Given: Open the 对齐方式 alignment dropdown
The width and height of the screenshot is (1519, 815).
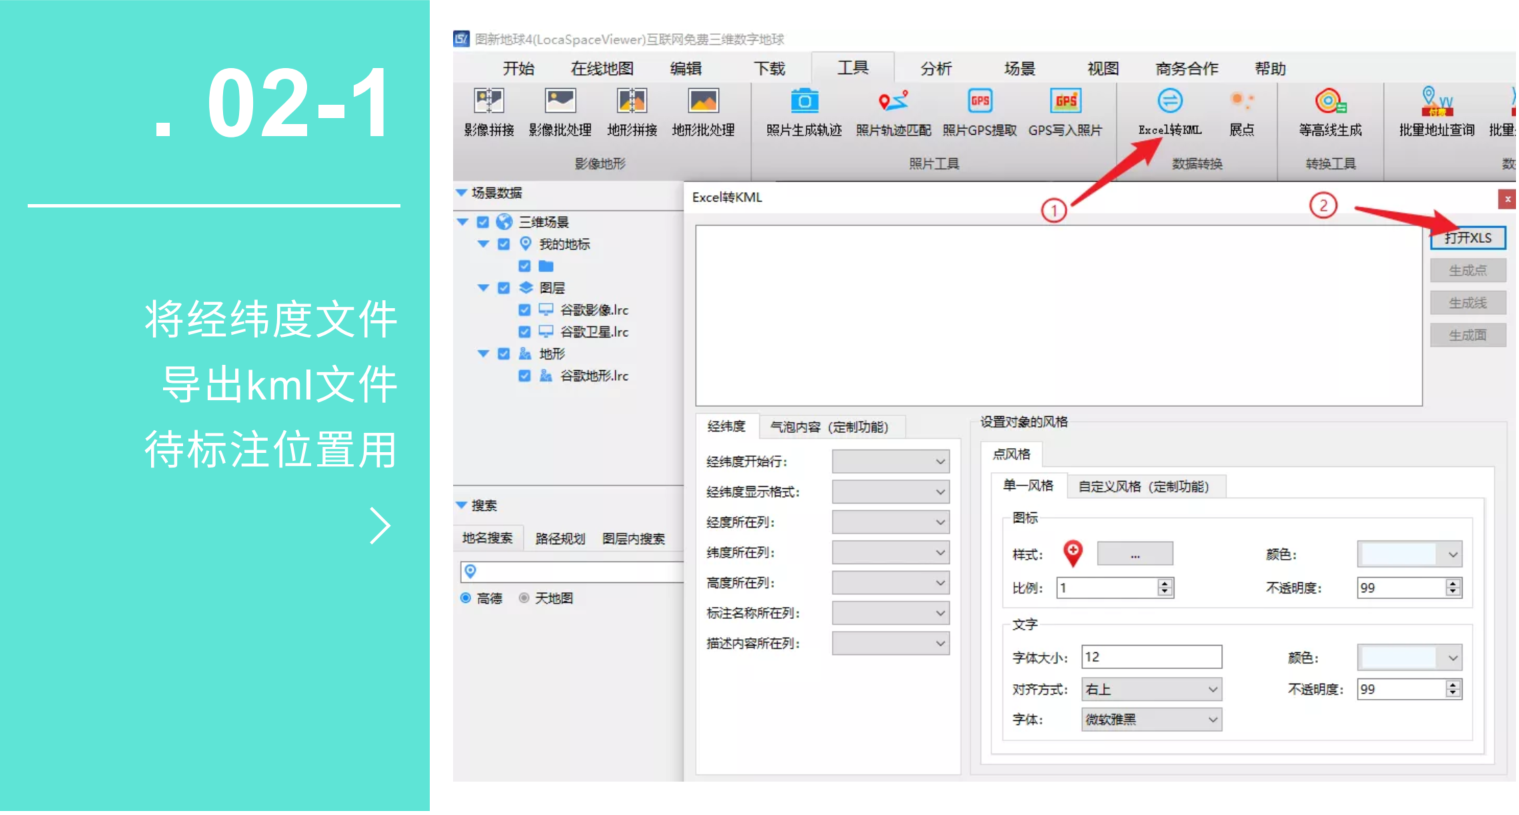Looking at the screenshot, I should pyautogui.click(x=1151, y=689).
